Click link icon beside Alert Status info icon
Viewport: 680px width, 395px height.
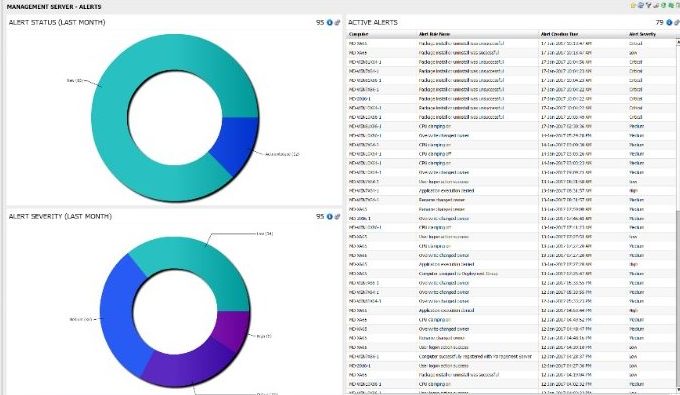[337, 23]
